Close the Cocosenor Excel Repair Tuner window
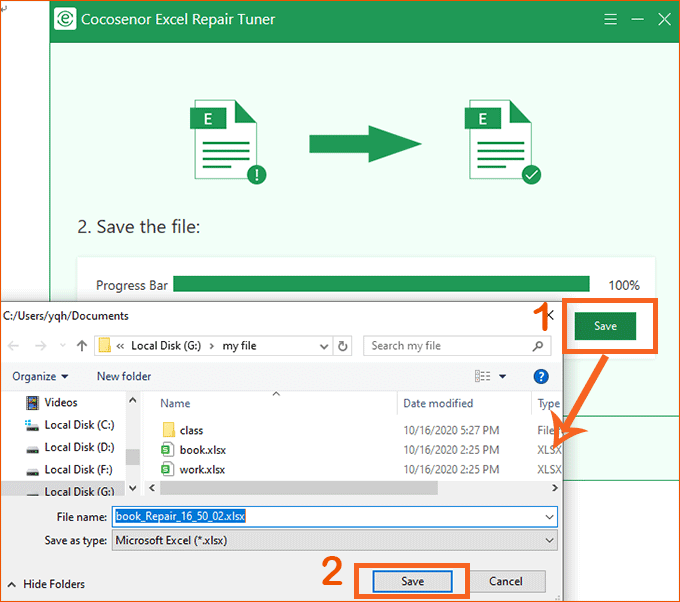The height and width of the screenshot is (602, 680). pos(664,19)
